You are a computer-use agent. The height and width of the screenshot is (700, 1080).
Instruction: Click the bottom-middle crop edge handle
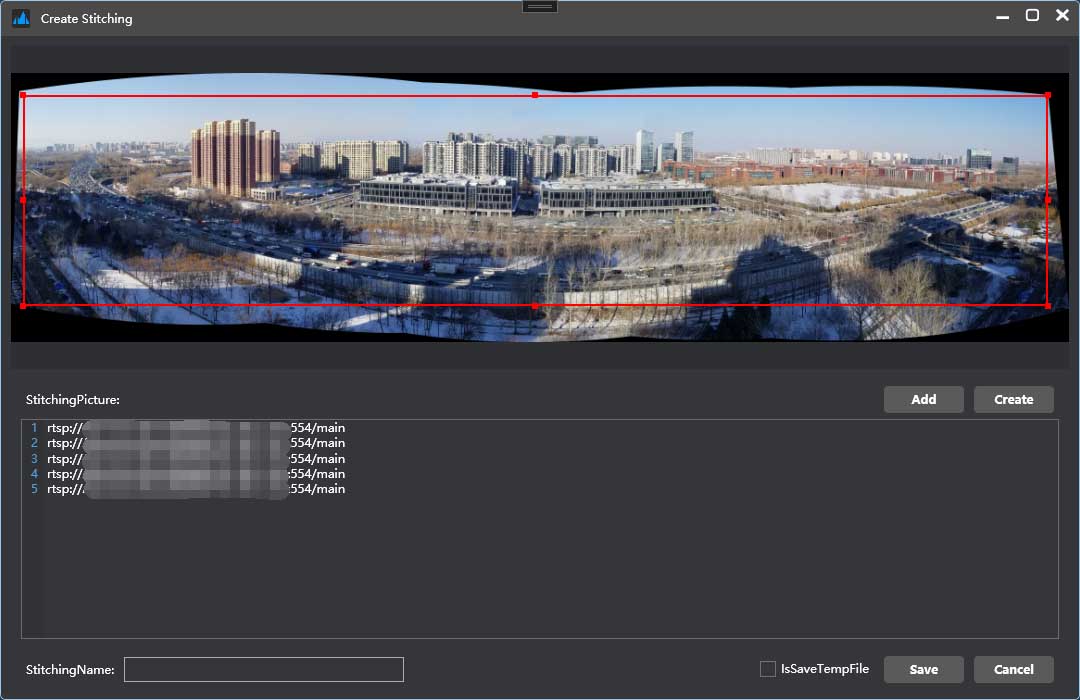[535, 305]
